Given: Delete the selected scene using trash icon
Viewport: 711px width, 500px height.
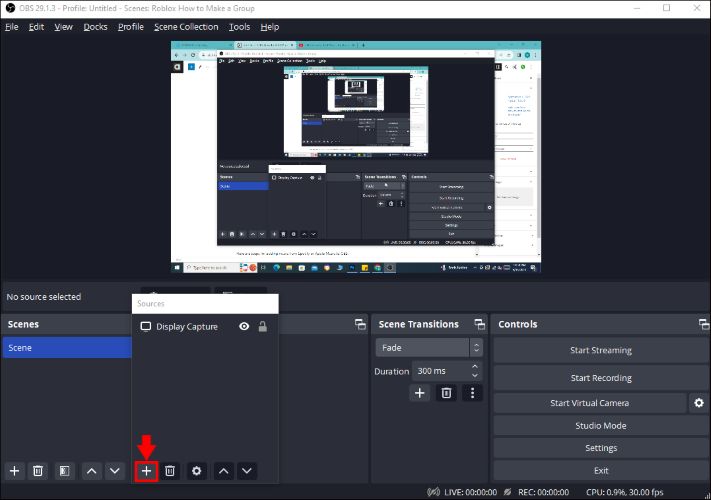Looking at the screenshot, I should [38, 470].
